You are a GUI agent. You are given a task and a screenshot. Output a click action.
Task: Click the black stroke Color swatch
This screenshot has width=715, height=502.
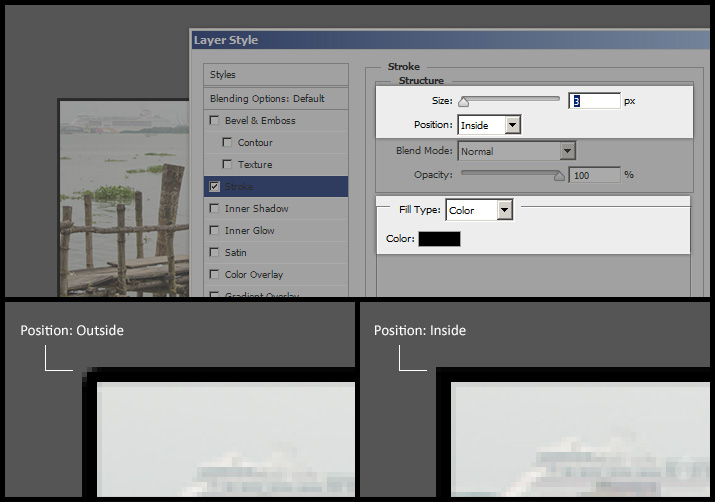pyautogui.click(x=439, y=239)
